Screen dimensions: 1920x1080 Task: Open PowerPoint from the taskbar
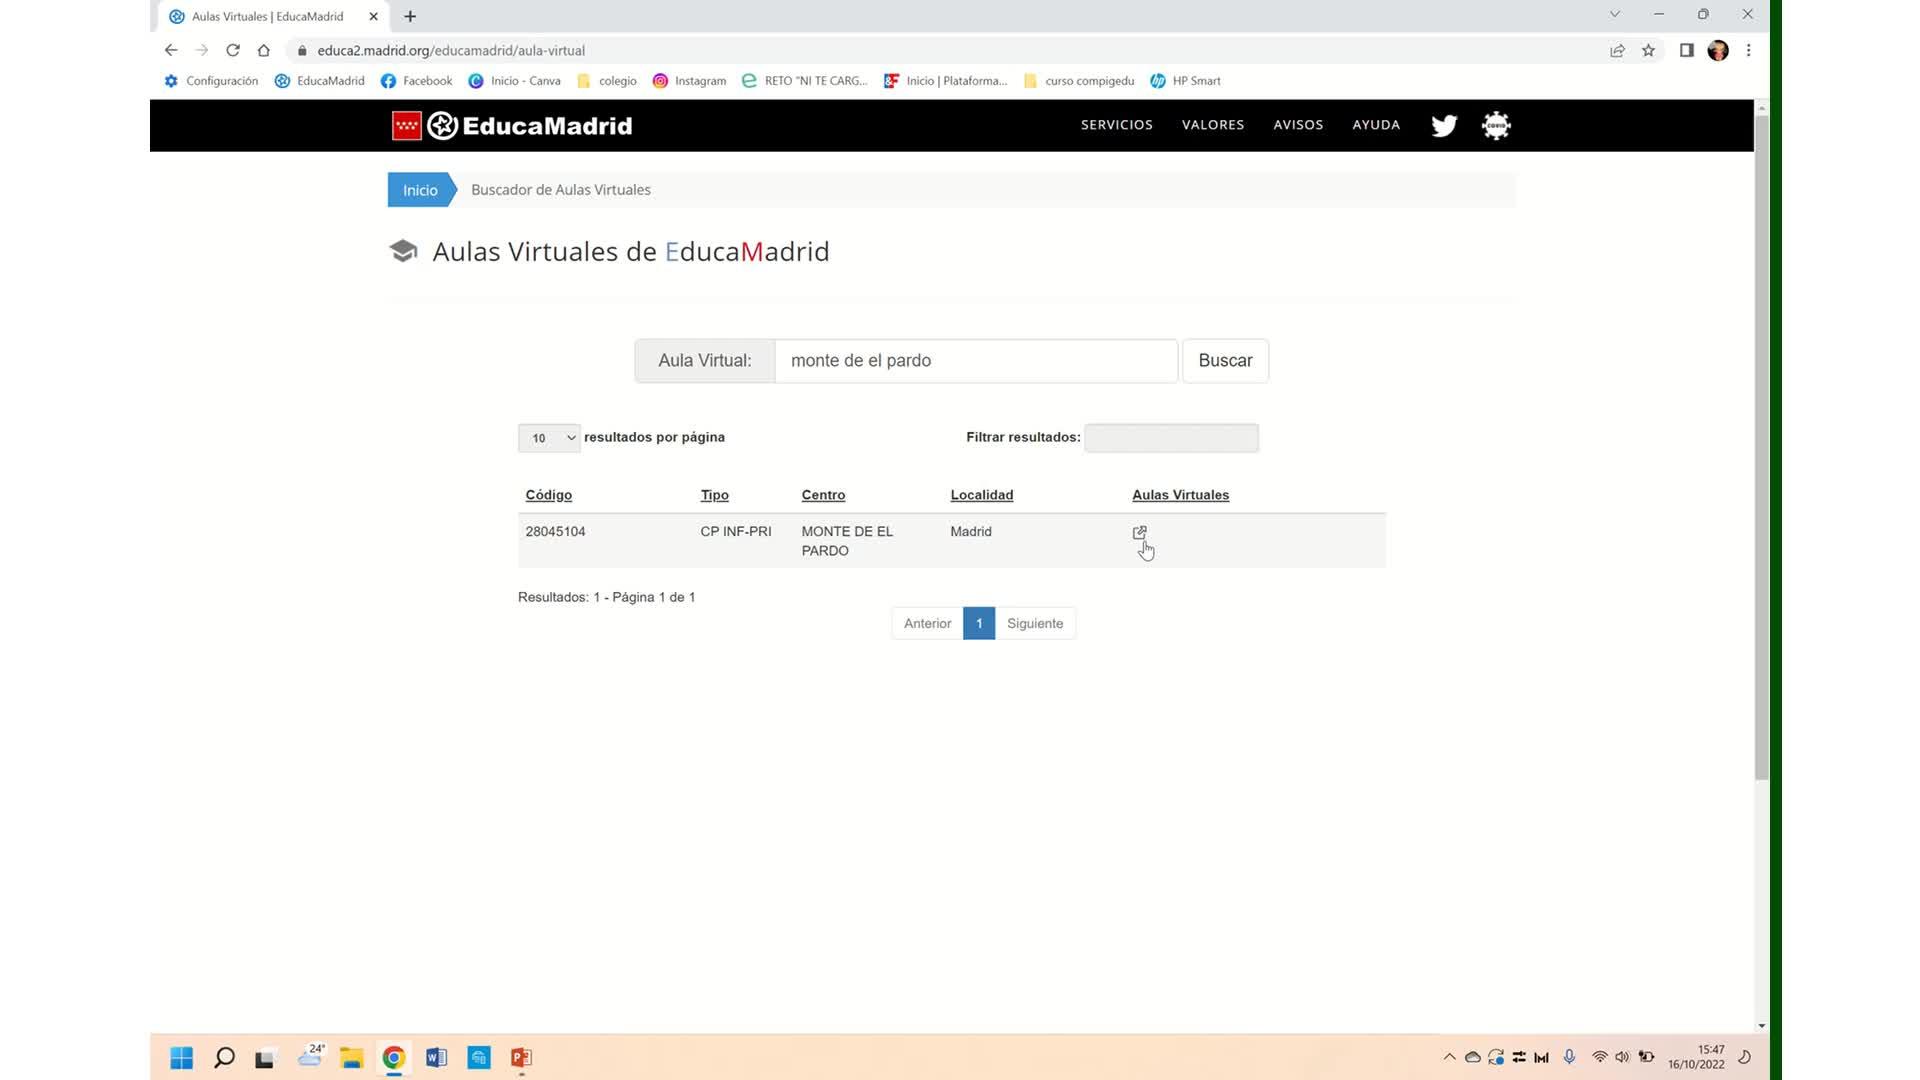[521, 1058]
